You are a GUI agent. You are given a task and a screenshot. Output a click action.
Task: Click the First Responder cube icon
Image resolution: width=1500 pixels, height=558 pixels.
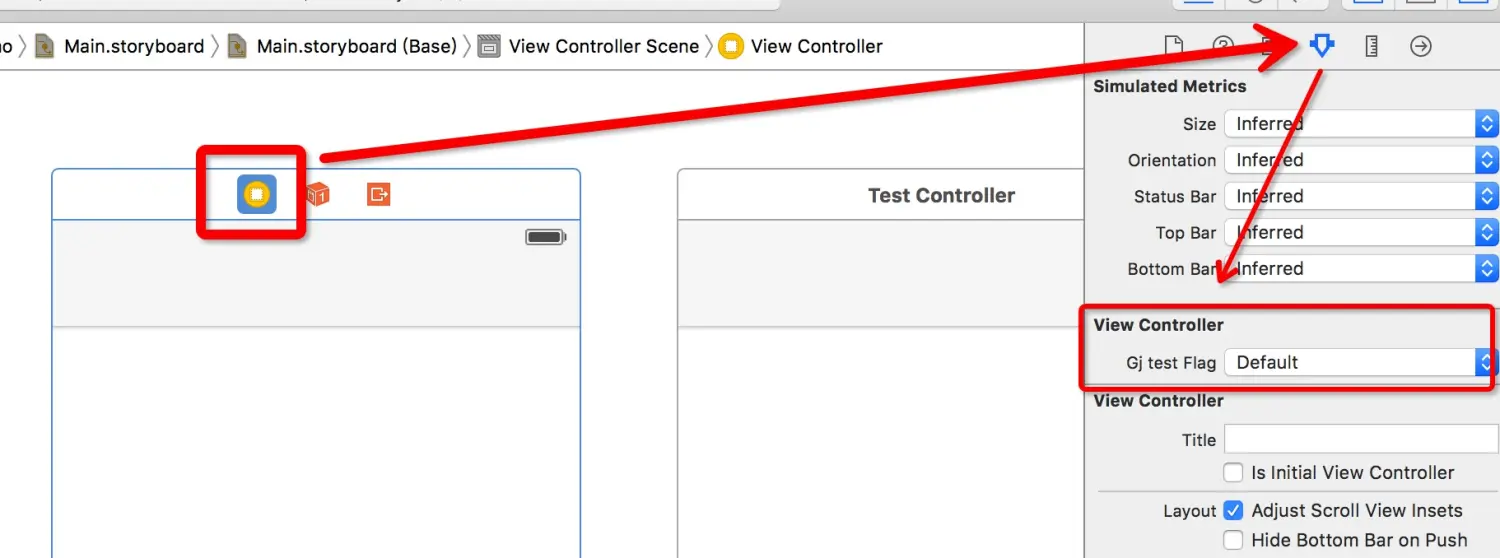(x=317, y=194)
